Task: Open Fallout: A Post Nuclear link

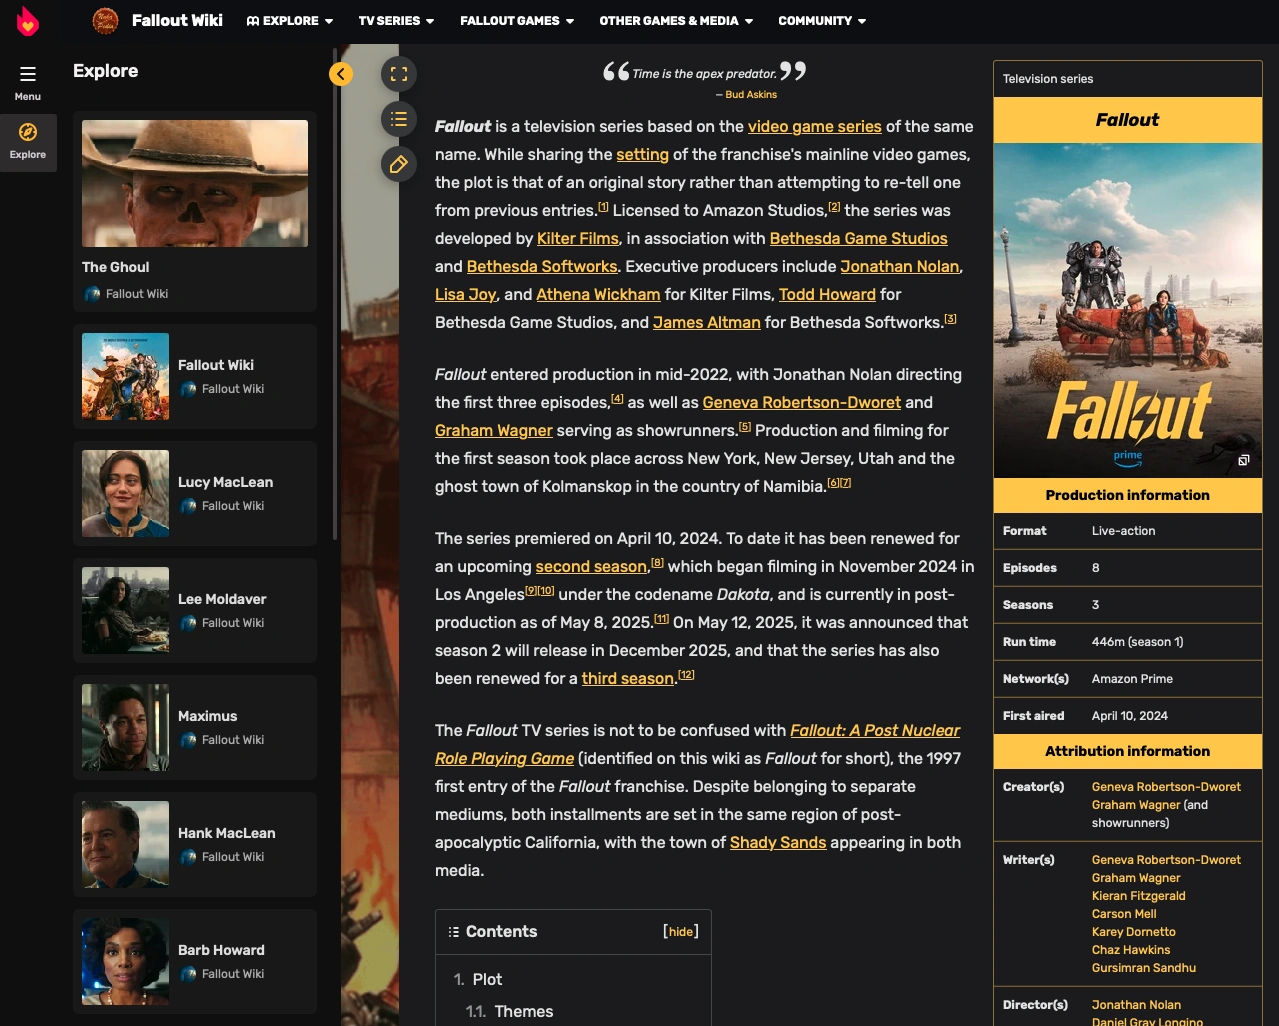Action: (875, 730)
